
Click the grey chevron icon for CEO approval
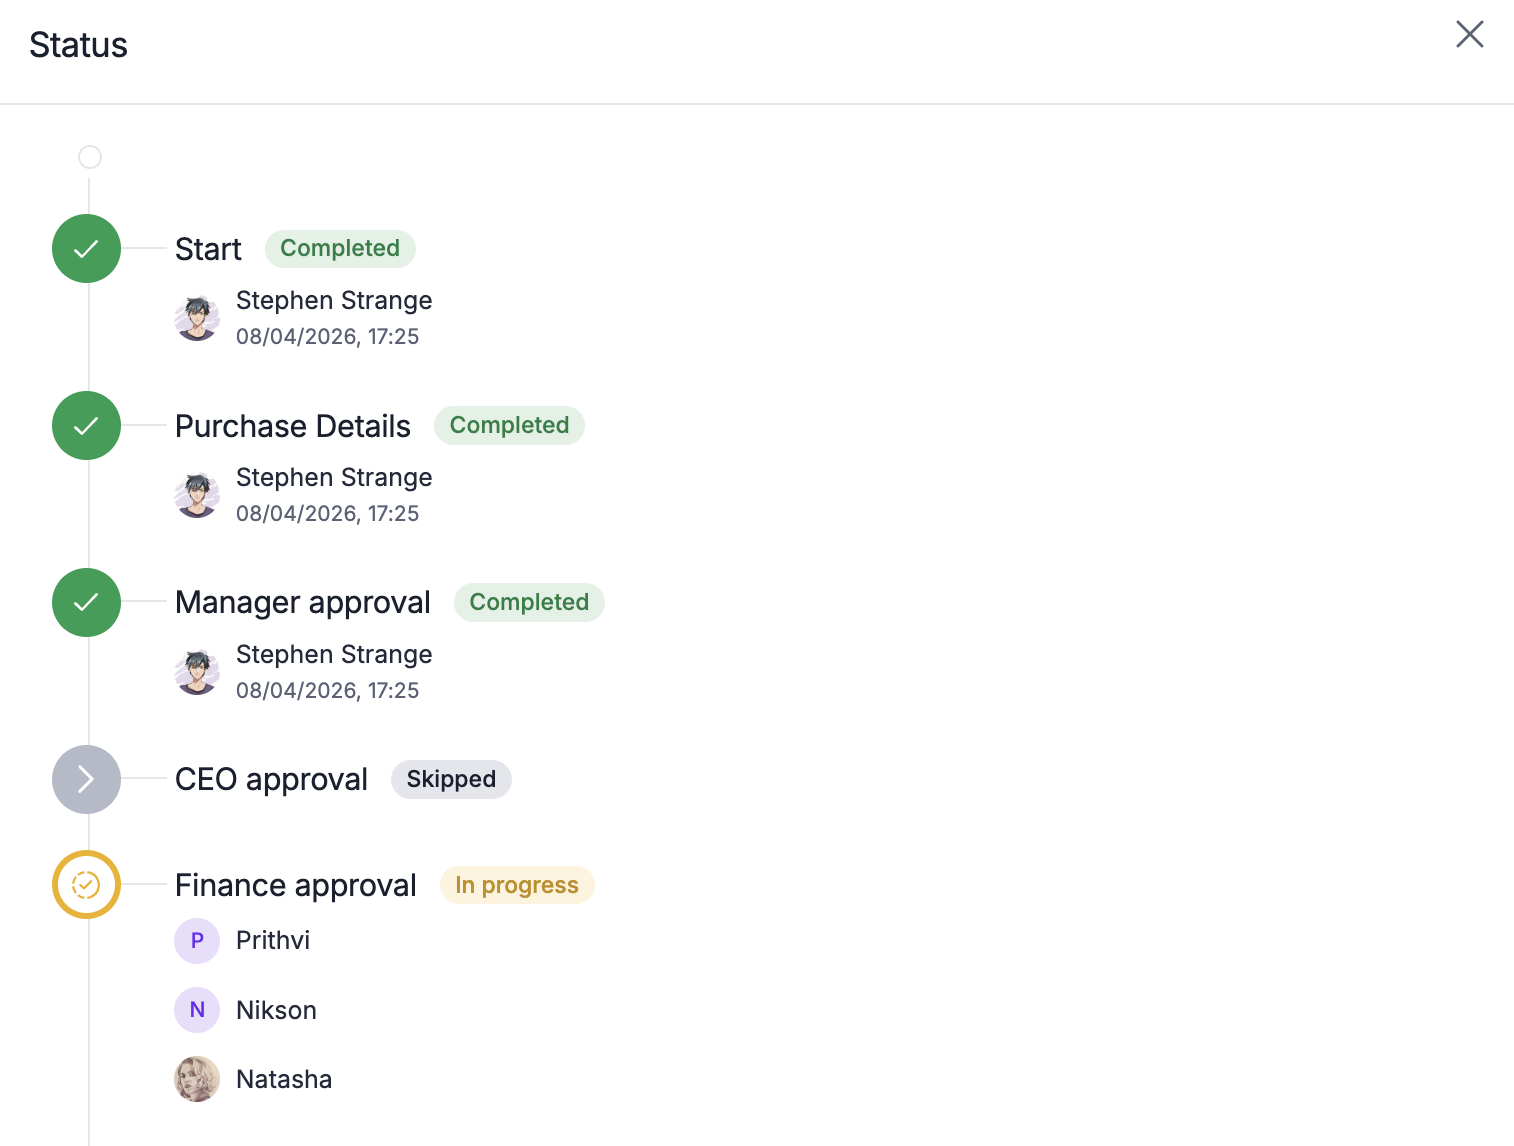pos(87,780)
